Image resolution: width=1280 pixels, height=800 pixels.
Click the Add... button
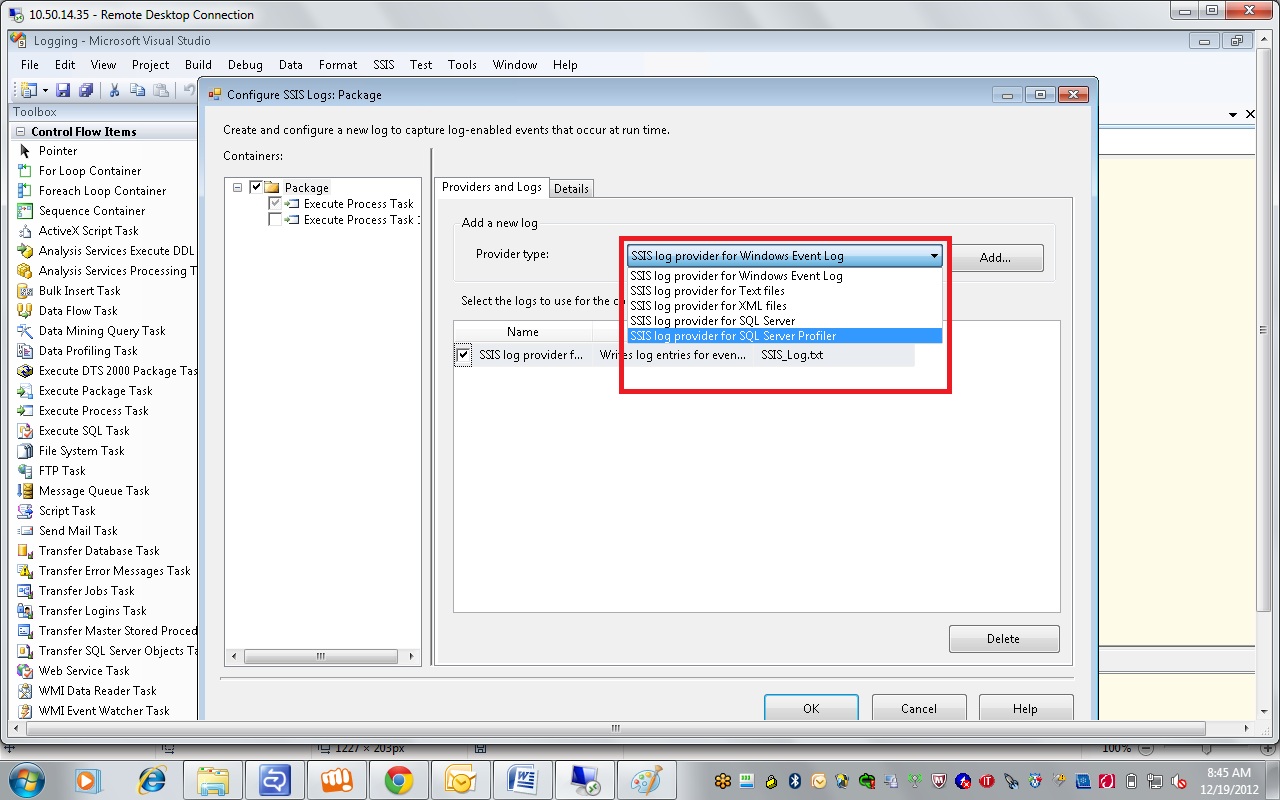tap(994, 257)
